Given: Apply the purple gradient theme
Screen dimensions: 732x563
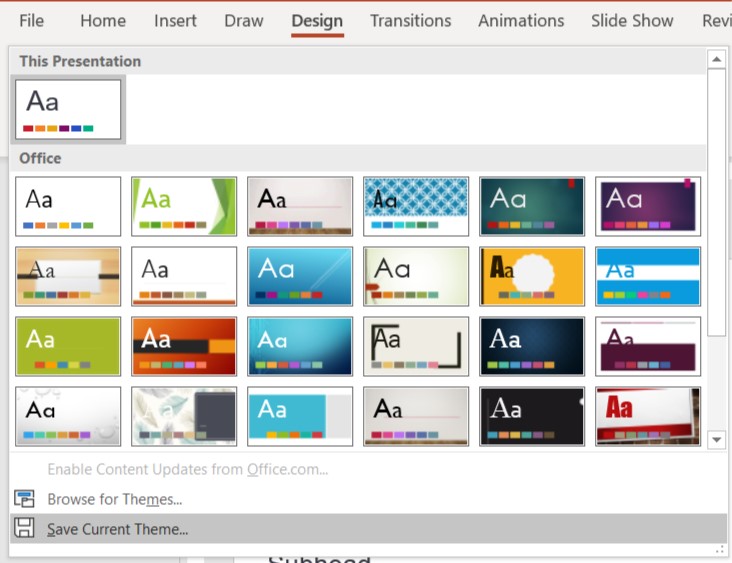Looking at the screenshot, I should coord(648,206).
